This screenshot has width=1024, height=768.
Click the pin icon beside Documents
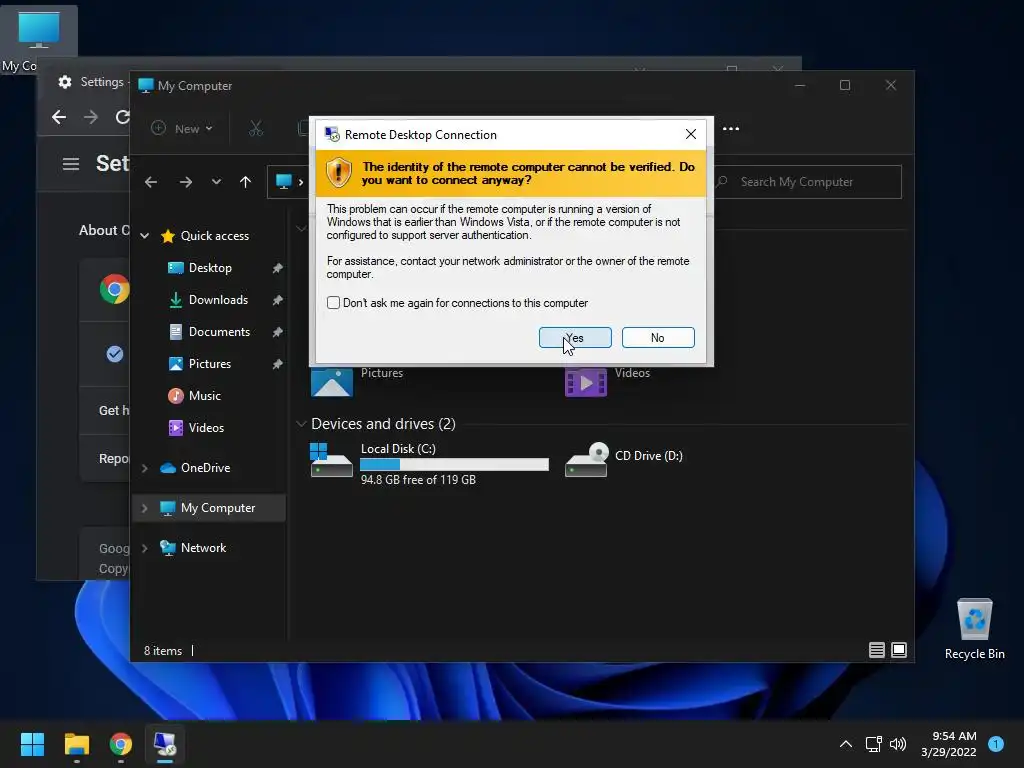tap(277, 332)
